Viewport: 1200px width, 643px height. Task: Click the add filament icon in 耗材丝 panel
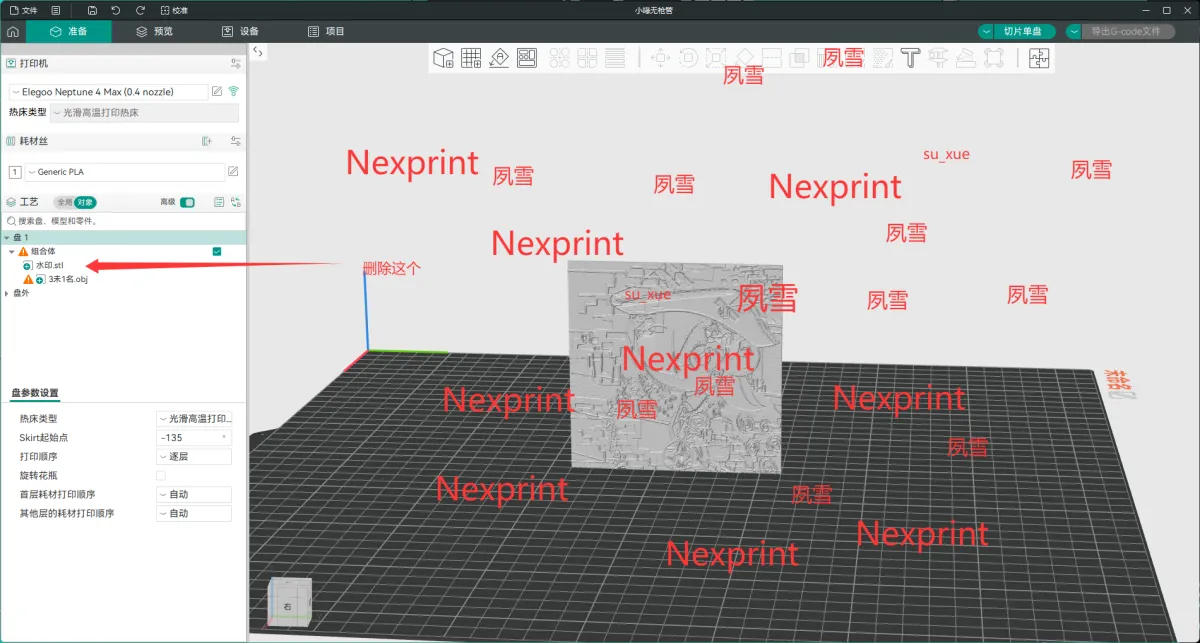pos(207,141)
